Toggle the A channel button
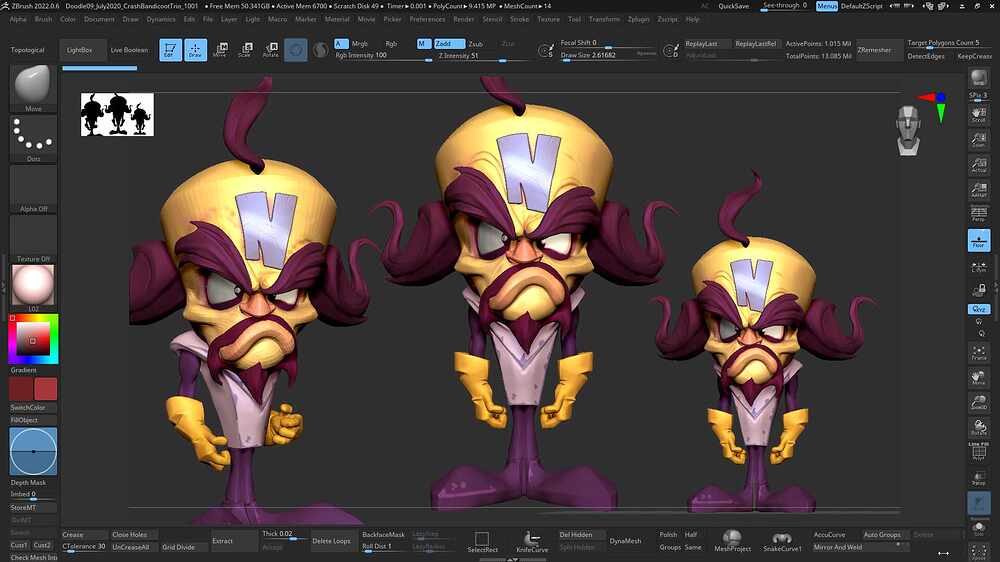Viewport: 1000px width, 562px height. pyautogui.click(x=341, y=44)
